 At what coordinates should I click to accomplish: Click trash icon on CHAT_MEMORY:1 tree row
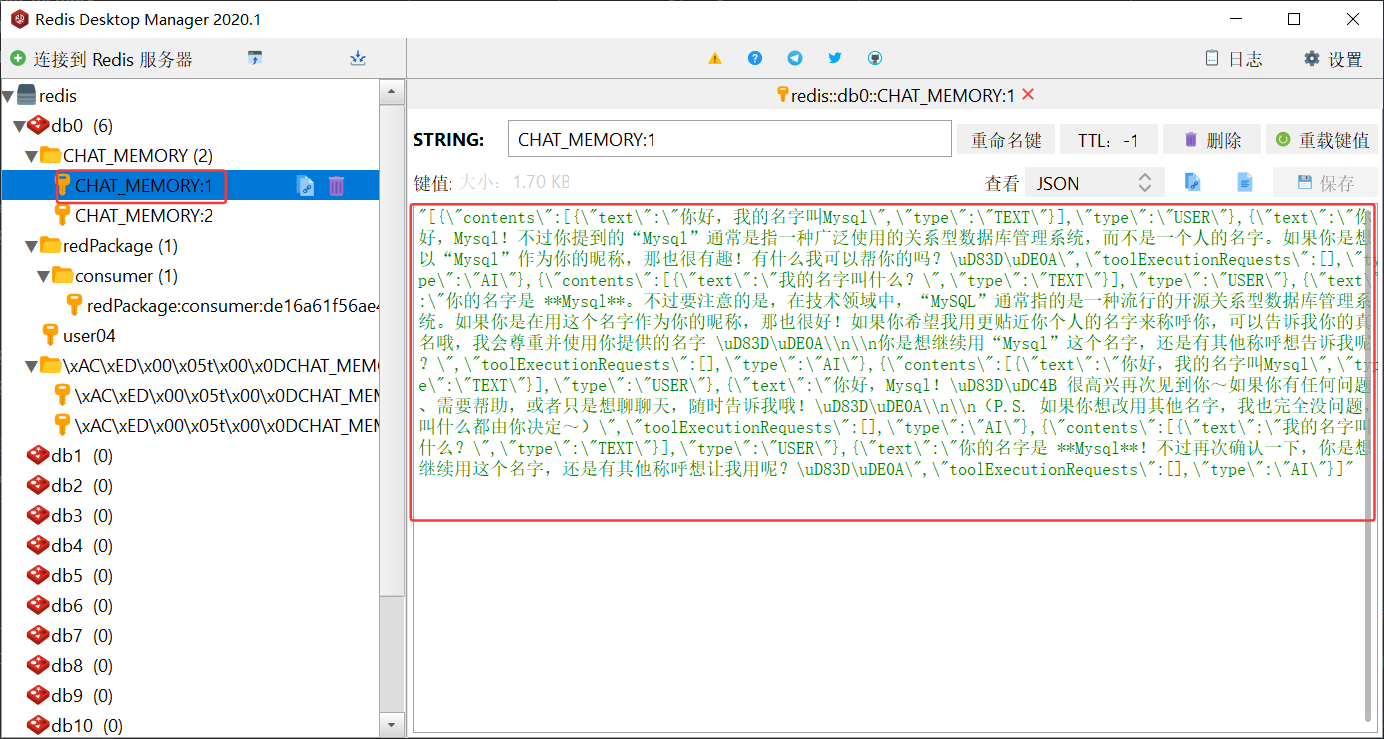click(x=337, y=185)
